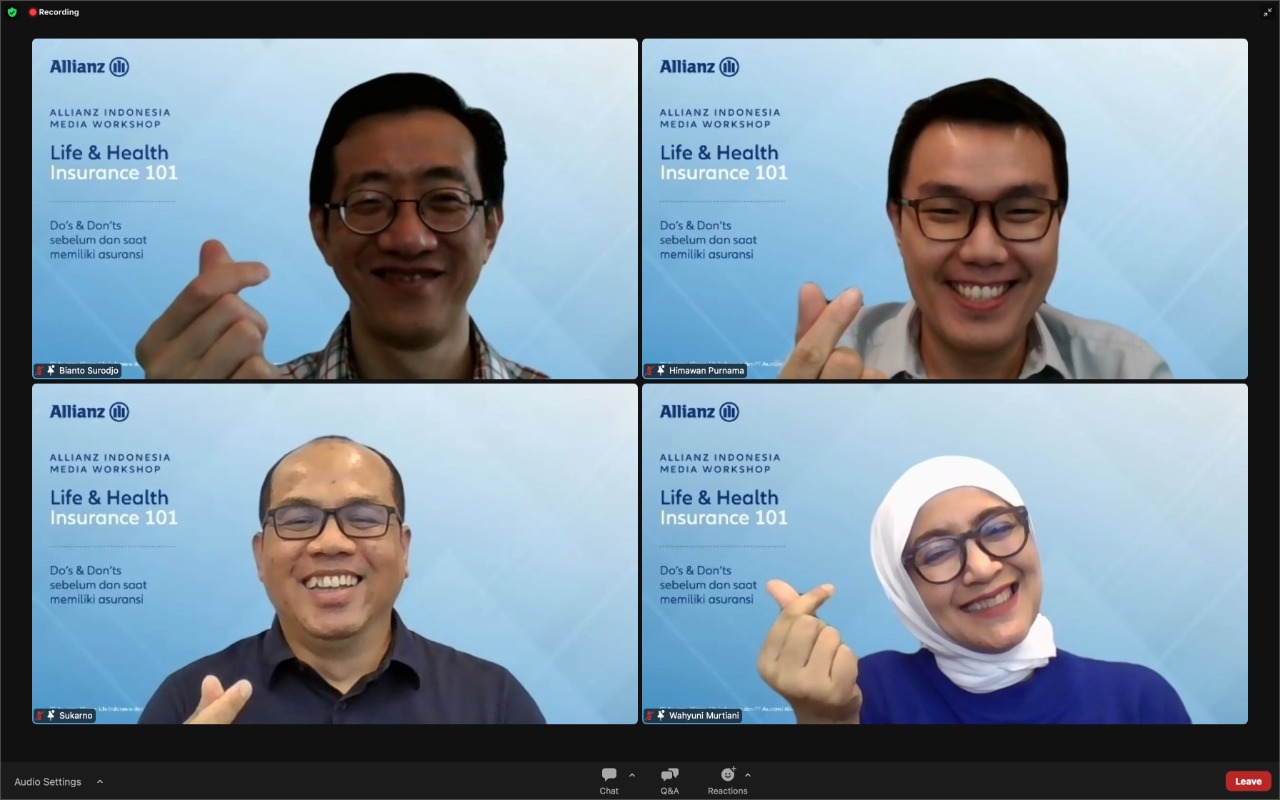This screenshot has width=1280, height=800.
Task: Click the green encryption shield icon
Action: 12,12
